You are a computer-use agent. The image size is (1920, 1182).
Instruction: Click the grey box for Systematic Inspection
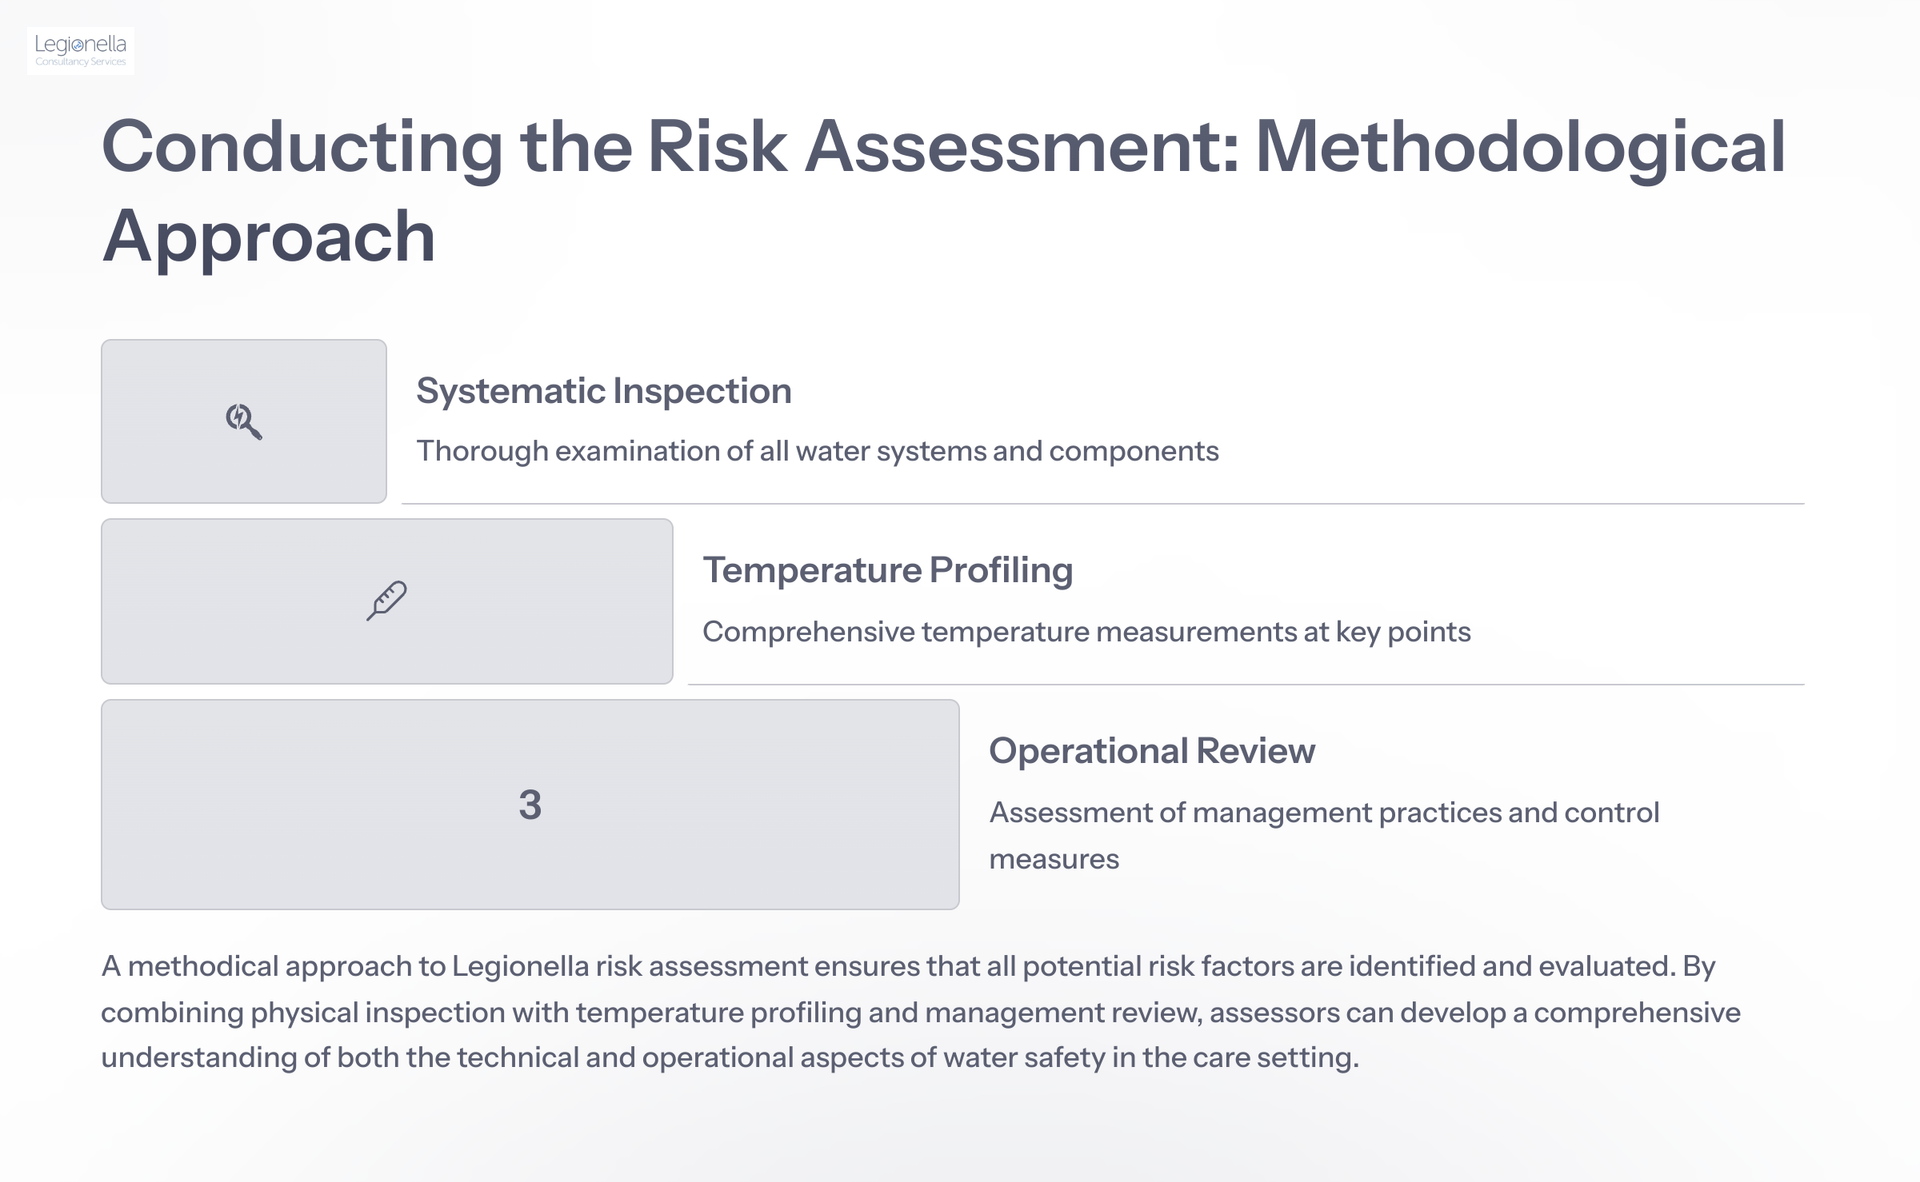point(244,421)
